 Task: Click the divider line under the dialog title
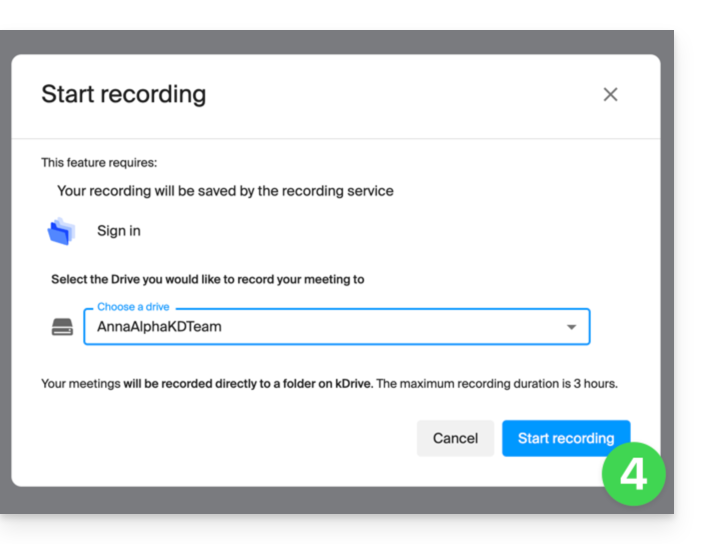336,138
